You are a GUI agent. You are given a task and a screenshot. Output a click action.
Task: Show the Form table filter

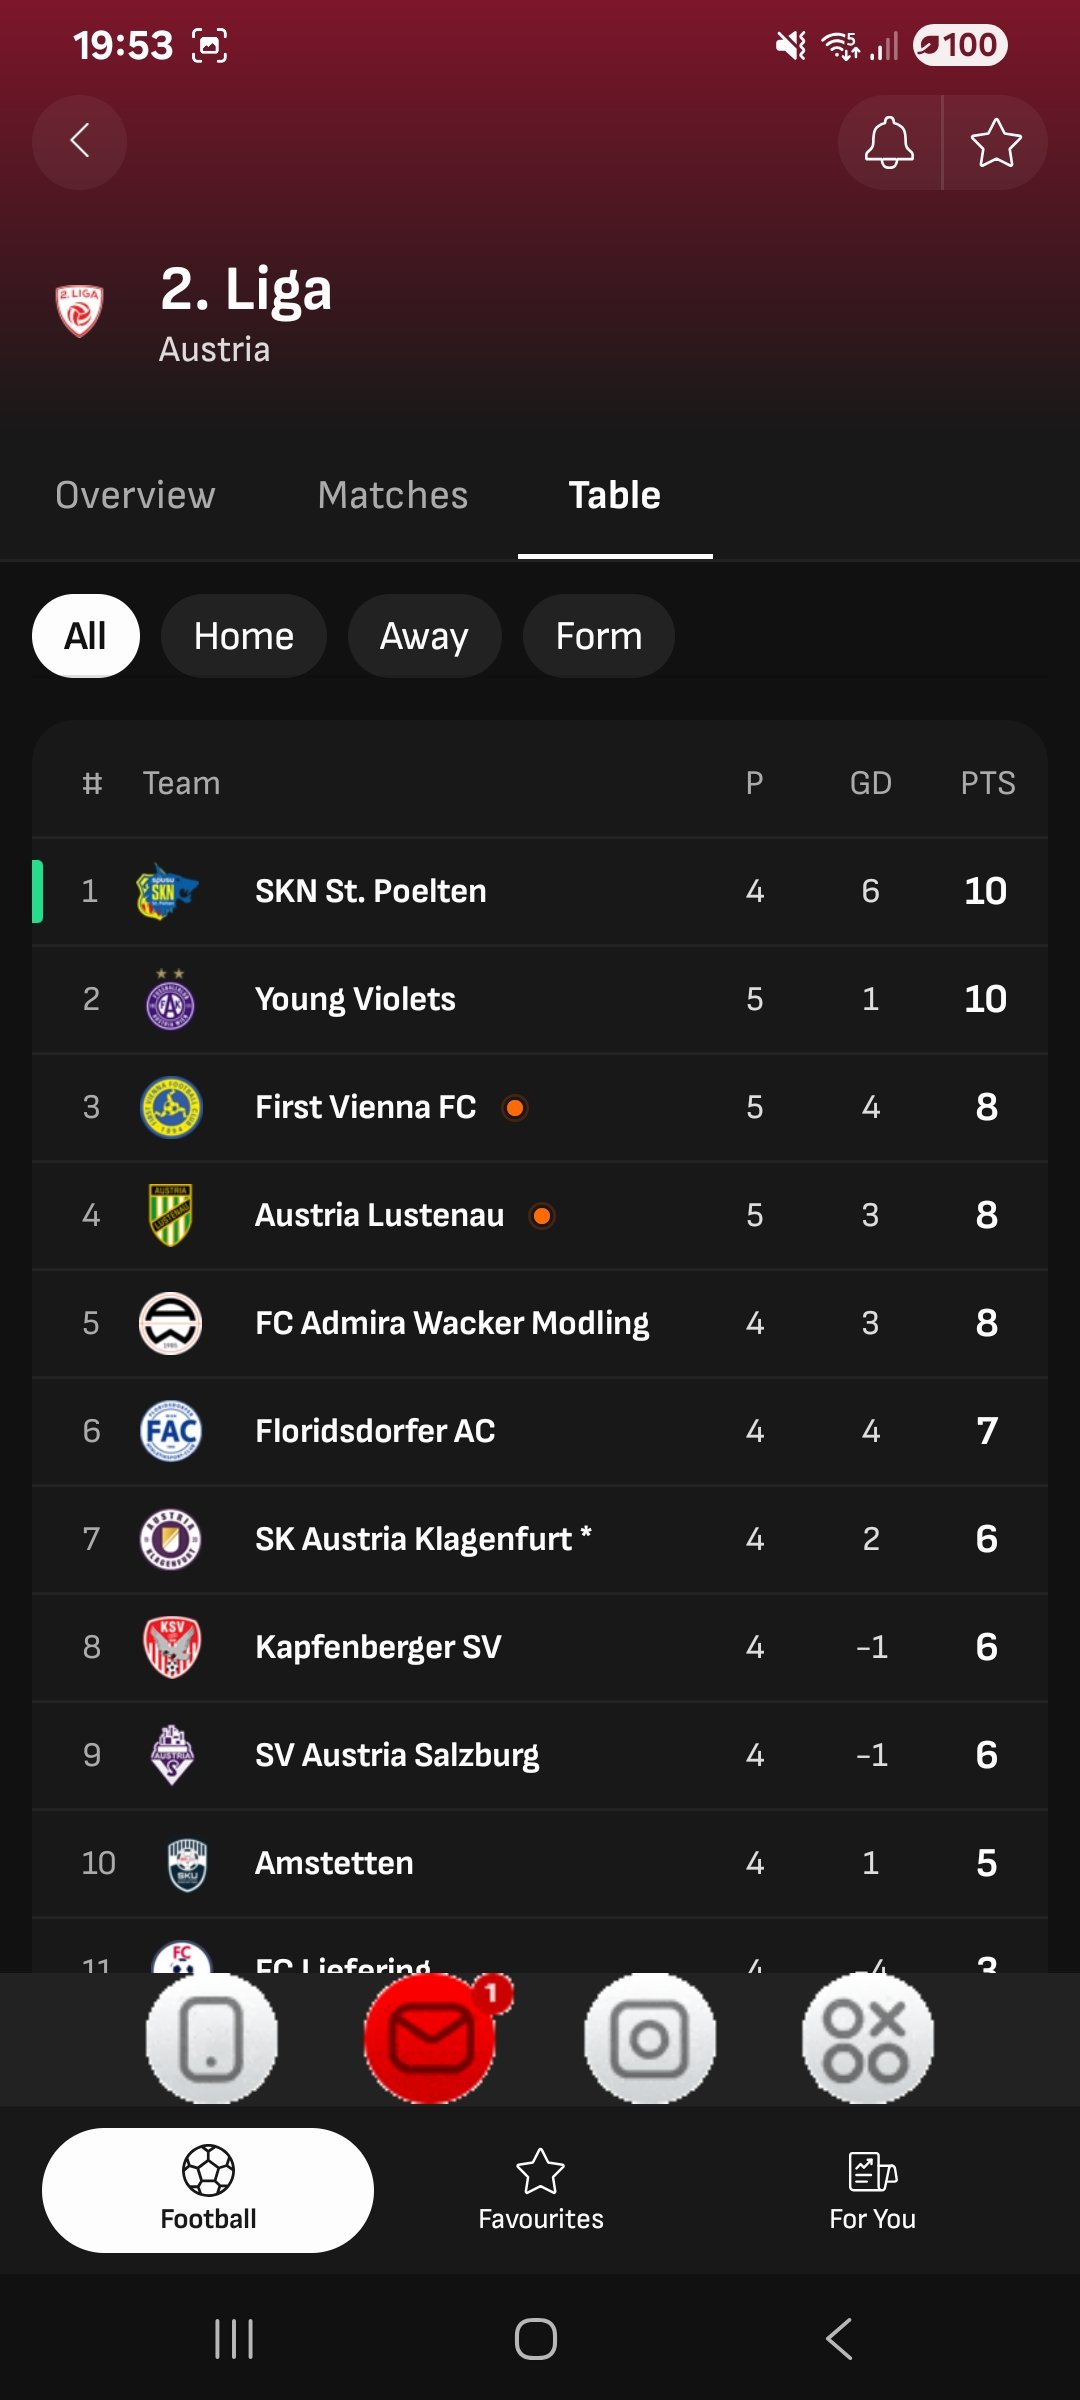(x=598, y=636)
